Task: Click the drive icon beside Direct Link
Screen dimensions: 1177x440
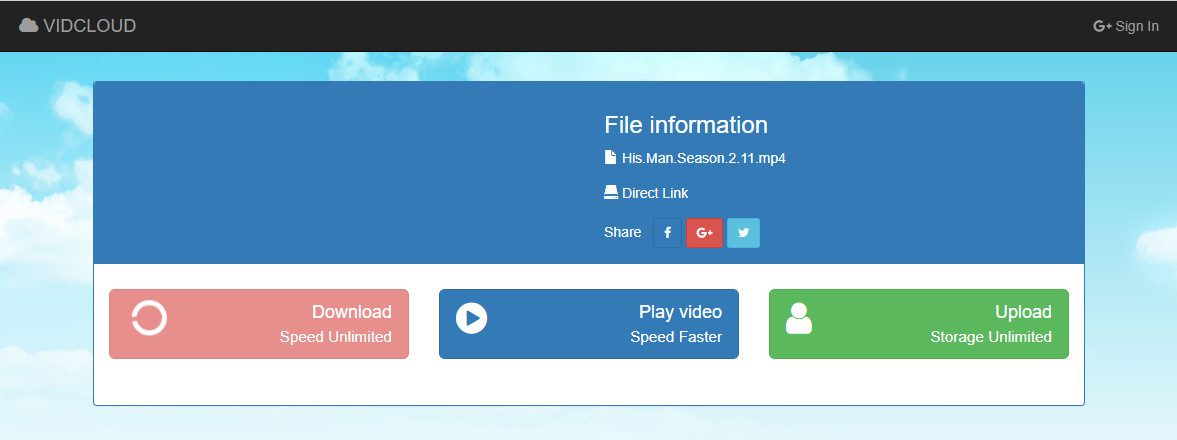Action: click(610, 193)
